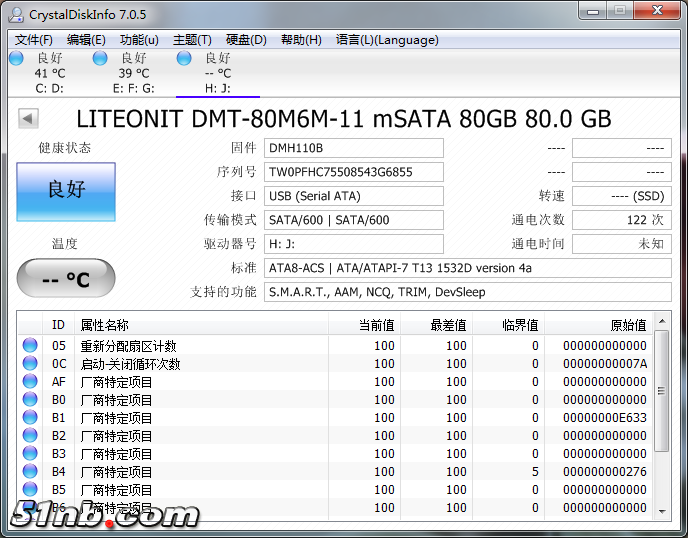The image size is (688, 538).
Task: Click the 属性名称 column header
Action: click(x=202, y=325)
